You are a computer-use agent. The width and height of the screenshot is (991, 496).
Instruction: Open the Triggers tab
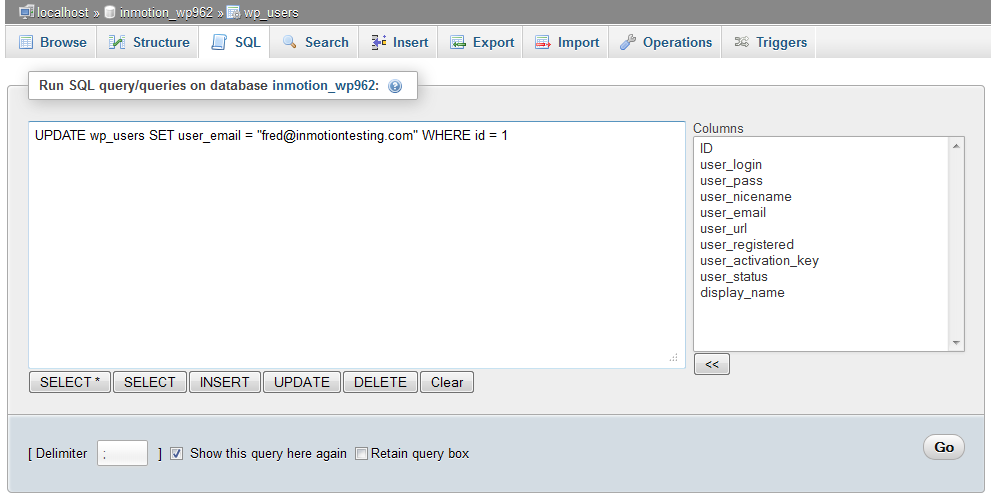tap(771, 43)
